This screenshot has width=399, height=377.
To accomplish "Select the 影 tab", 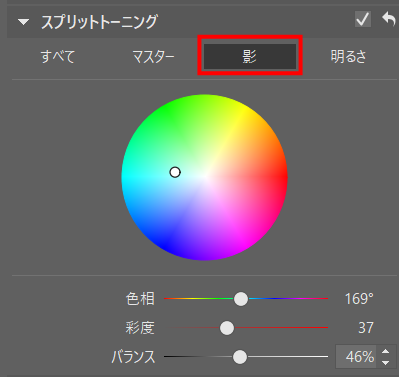I will click(x=250, y=56).
